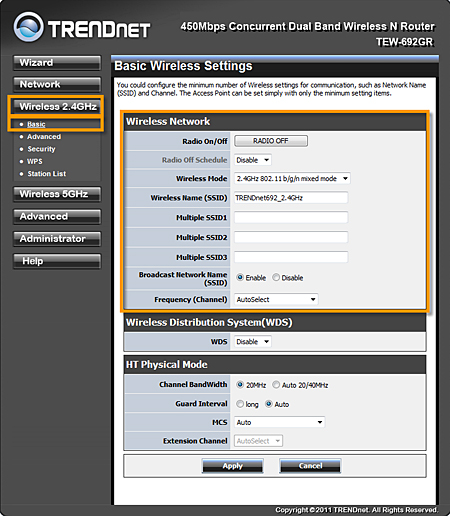Go to Station List submenu link
450x516 pixels.
[x=47, y=174]
